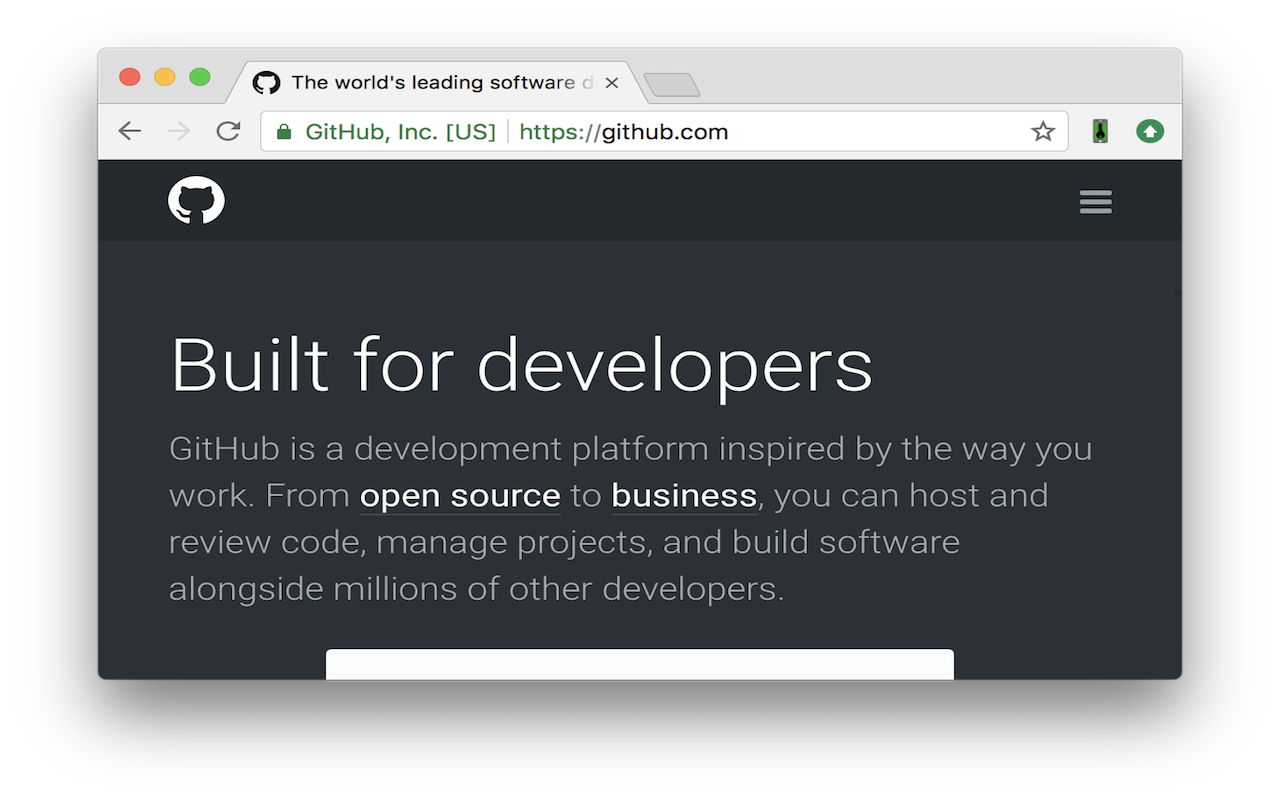Close the window with the red button
Viewport: 1280px width, 800px height.
(129, 77)
